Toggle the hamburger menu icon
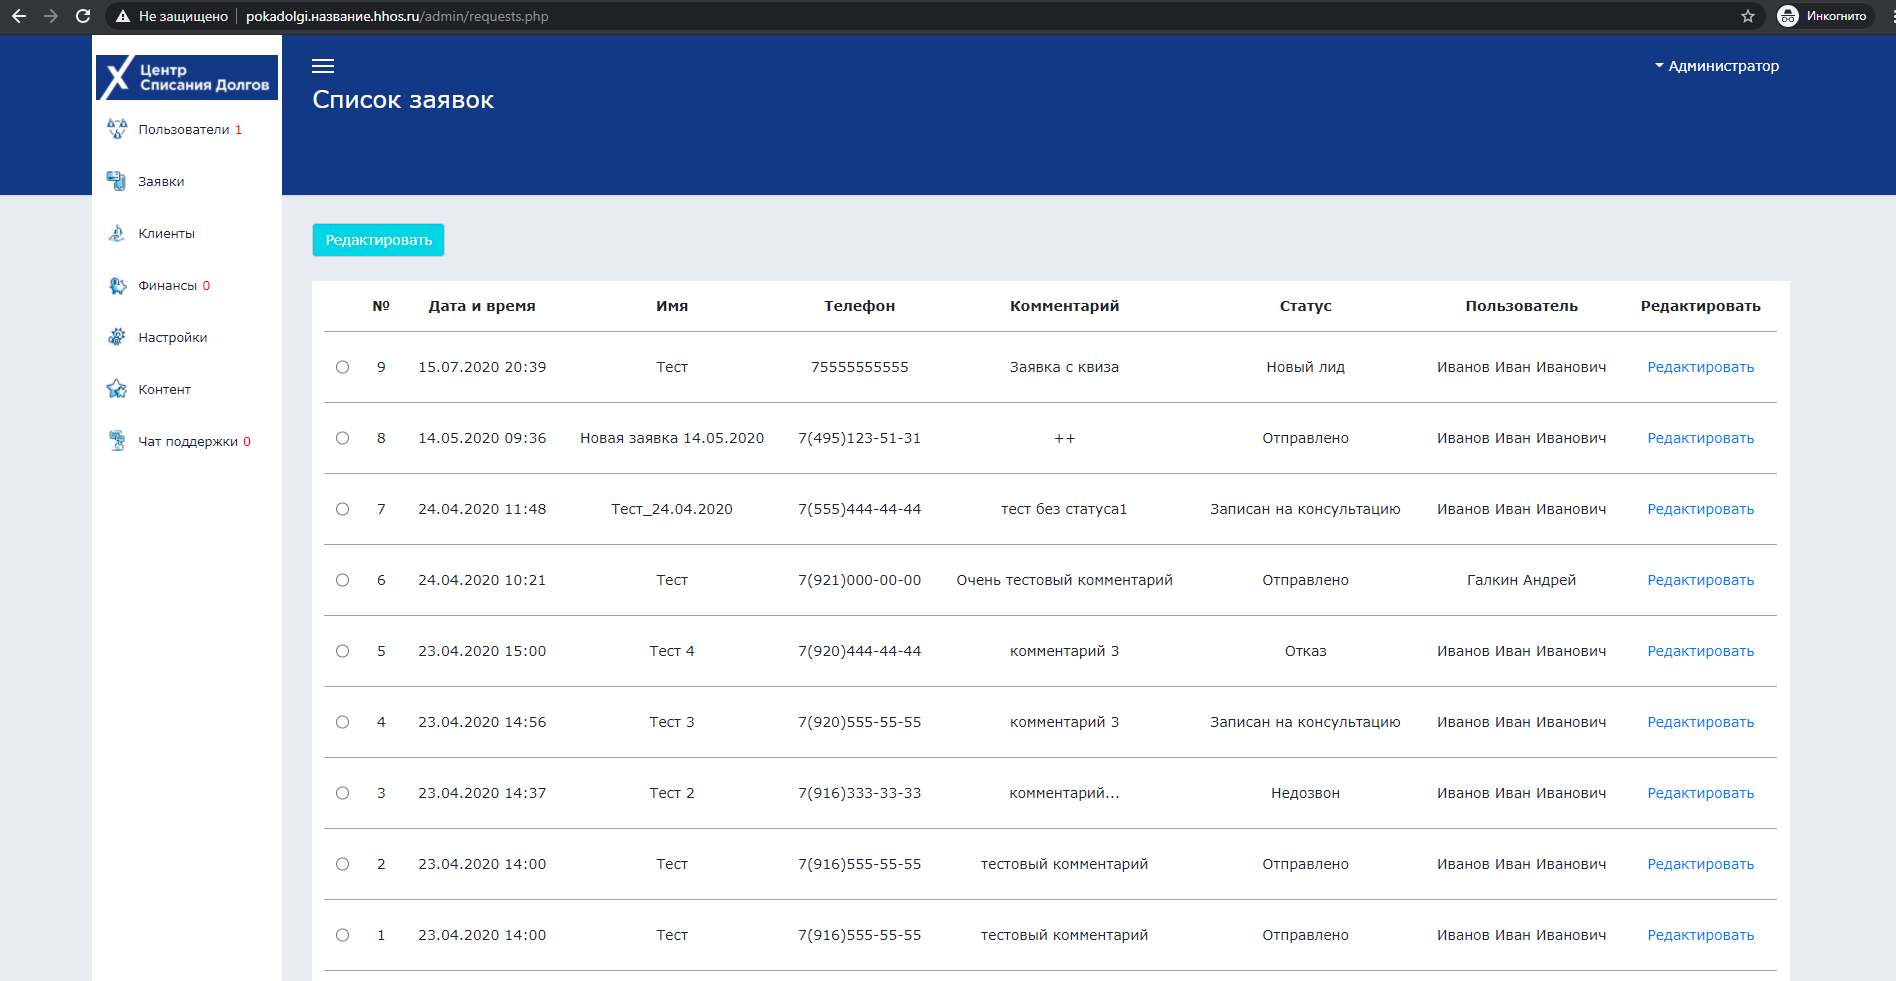1896x981 pixels. [x=323, y=66]
